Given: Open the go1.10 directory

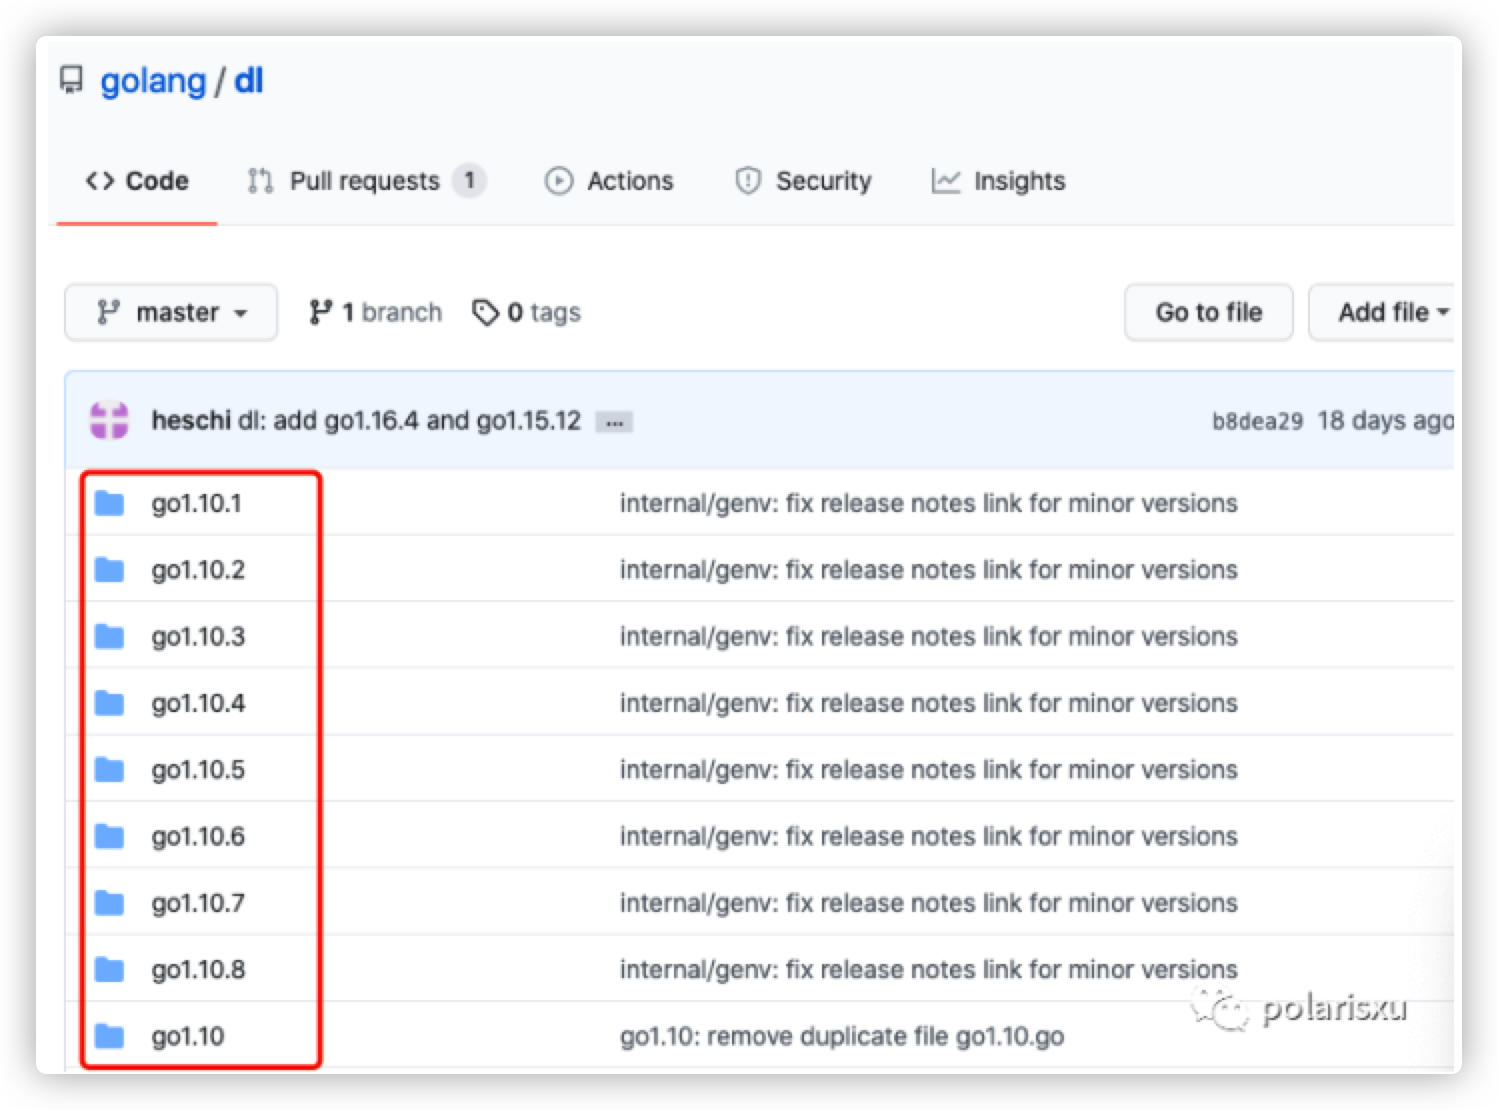Looking at the screenshot, I should point(188,1037).
